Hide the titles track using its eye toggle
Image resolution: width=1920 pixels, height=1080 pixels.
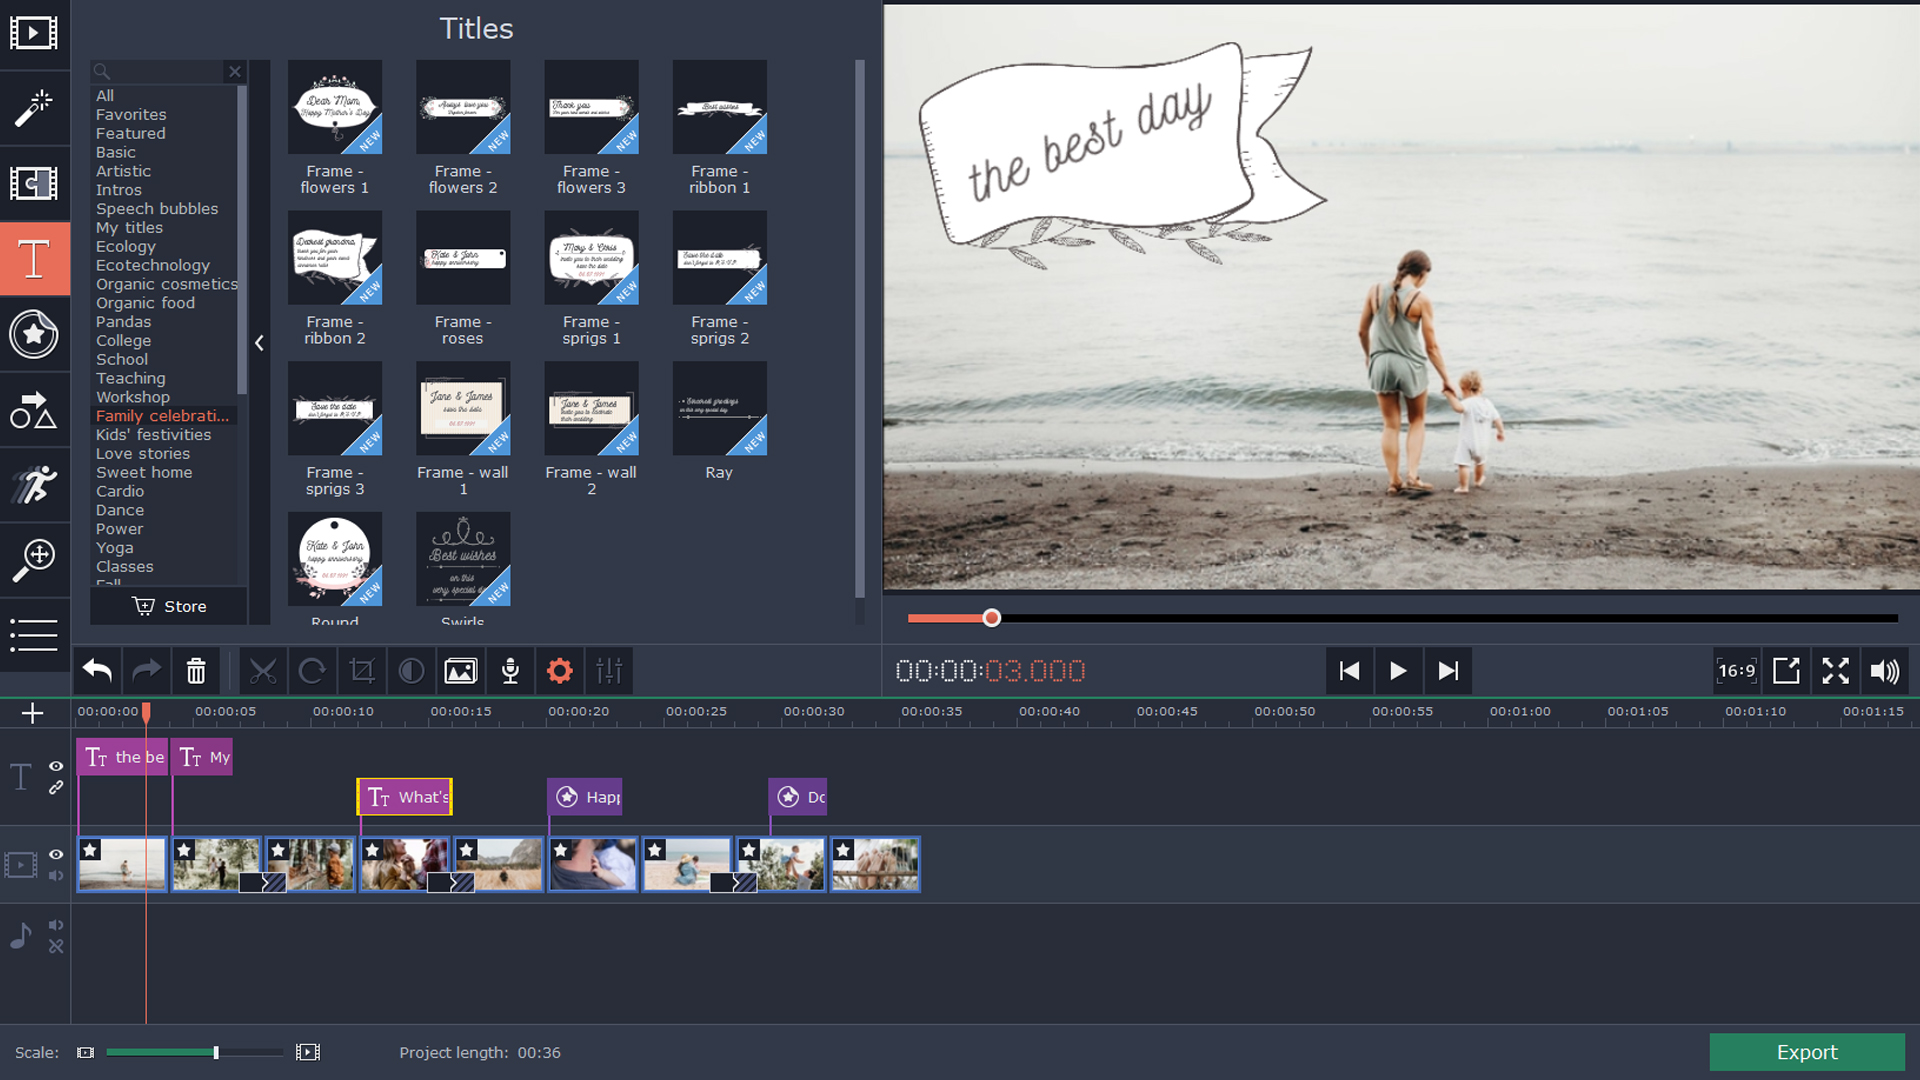(x=56, y=767)
